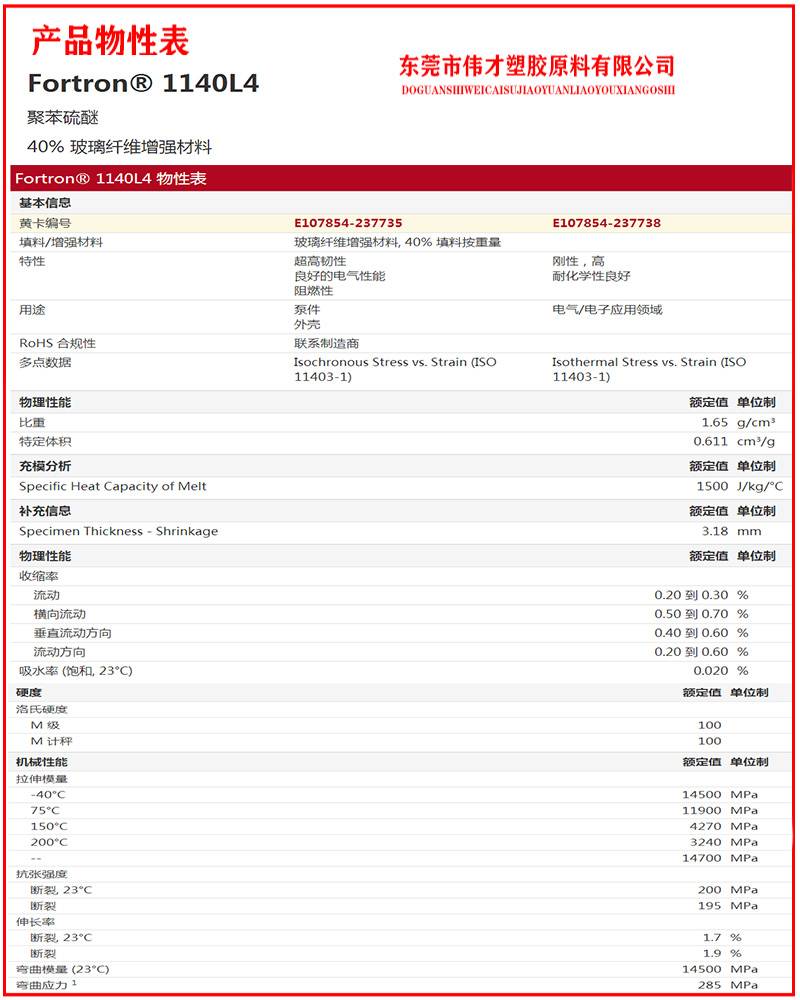
Task: Click the 硬度 section header
Action: pyautogui.click(x=29, y=692)
